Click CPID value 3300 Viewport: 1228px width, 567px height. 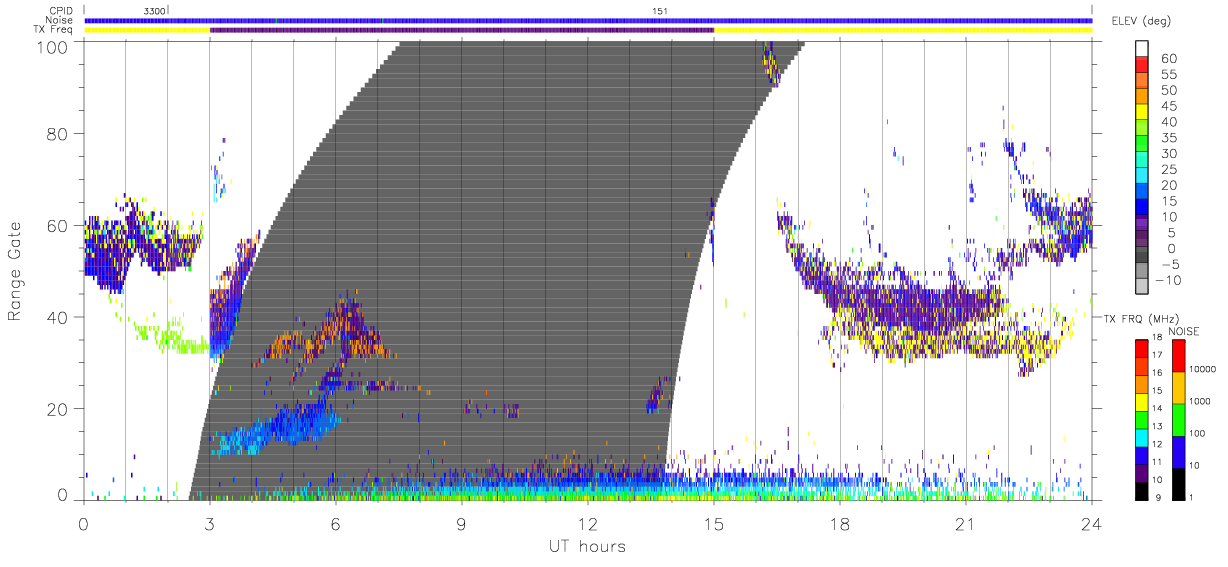pyautogui.click(x=154, y=10)
